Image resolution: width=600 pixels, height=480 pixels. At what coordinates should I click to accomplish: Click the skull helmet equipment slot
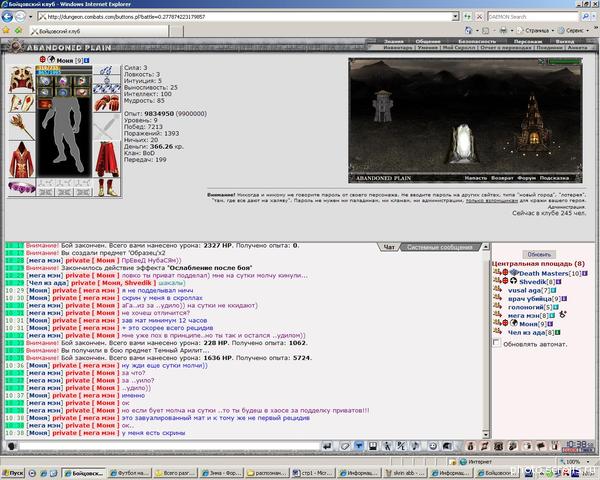(21, 79)
